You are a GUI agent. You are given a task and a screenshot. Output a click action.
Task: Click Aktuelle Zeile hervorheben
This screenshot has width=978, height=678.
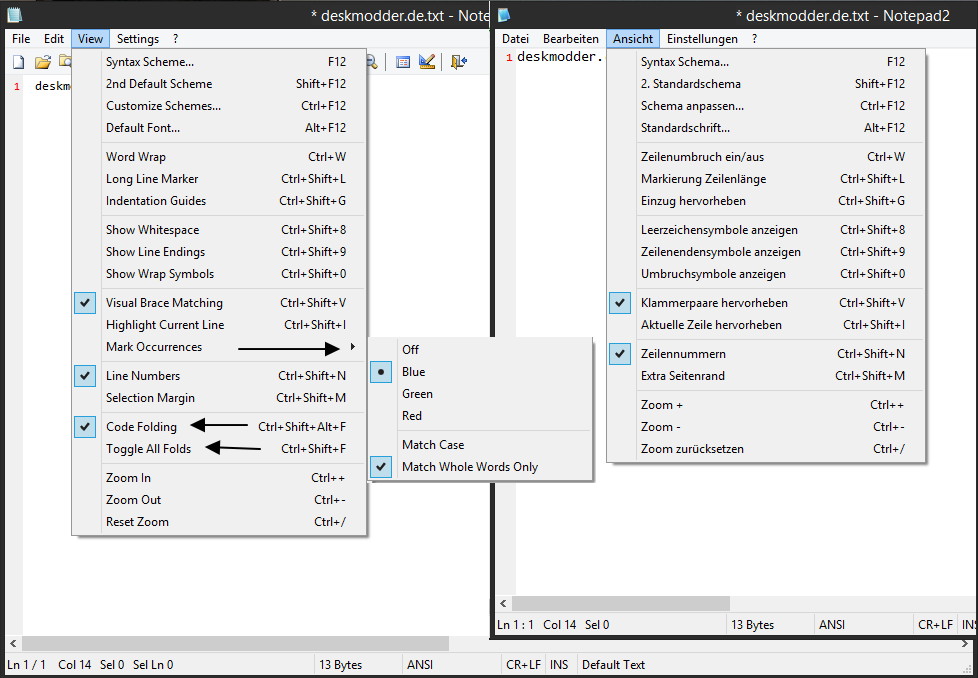click(766, 325)
